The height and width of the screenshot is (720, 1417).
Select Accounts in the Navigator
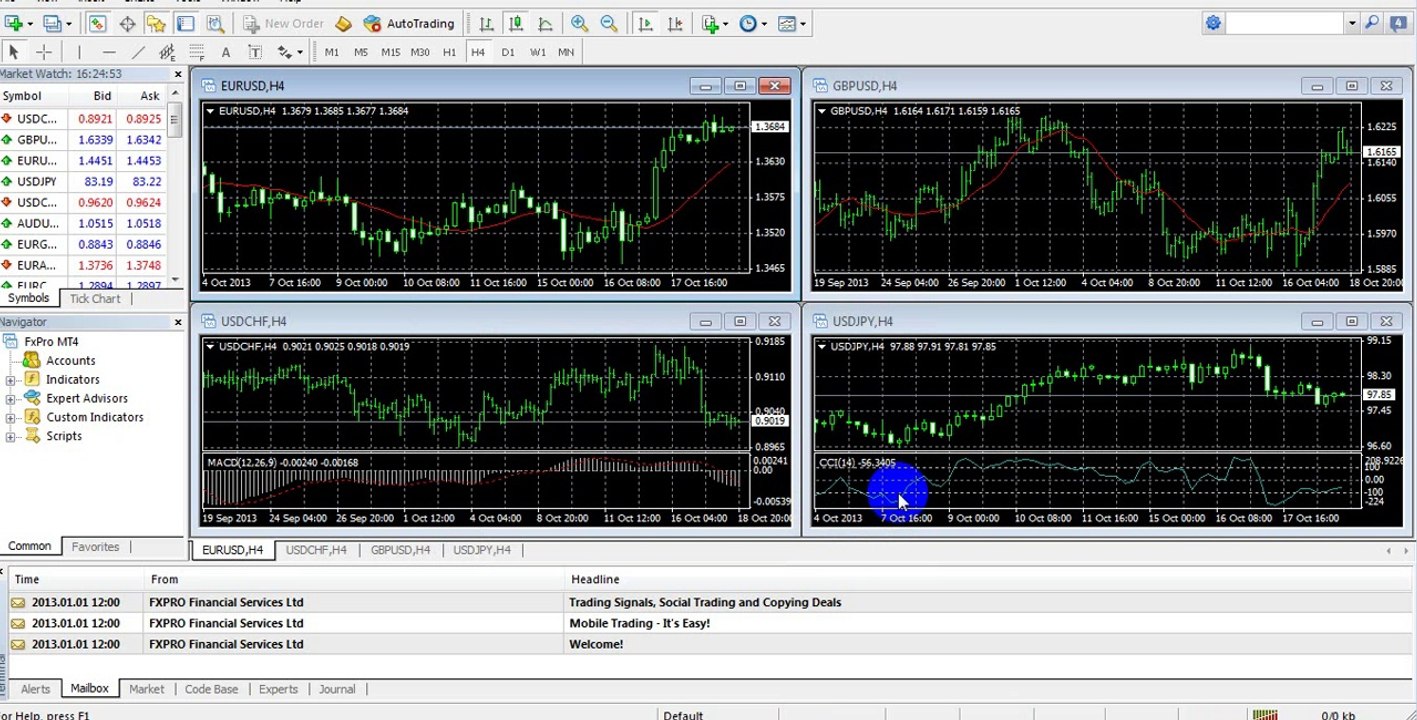[x=70, y=361]
